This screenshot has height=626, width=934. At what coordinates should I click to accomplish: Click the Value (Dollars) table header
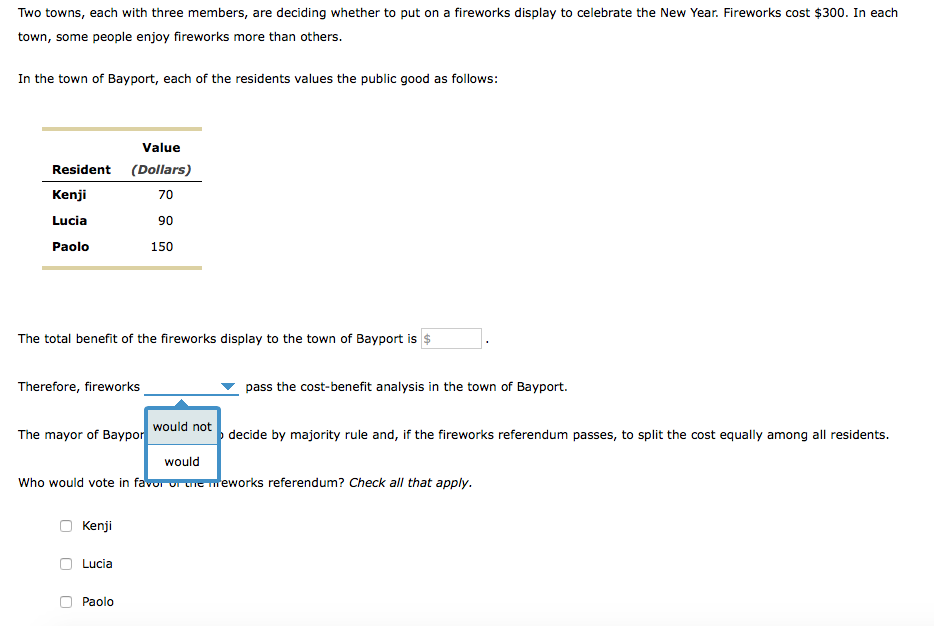(x=161, y=158)
